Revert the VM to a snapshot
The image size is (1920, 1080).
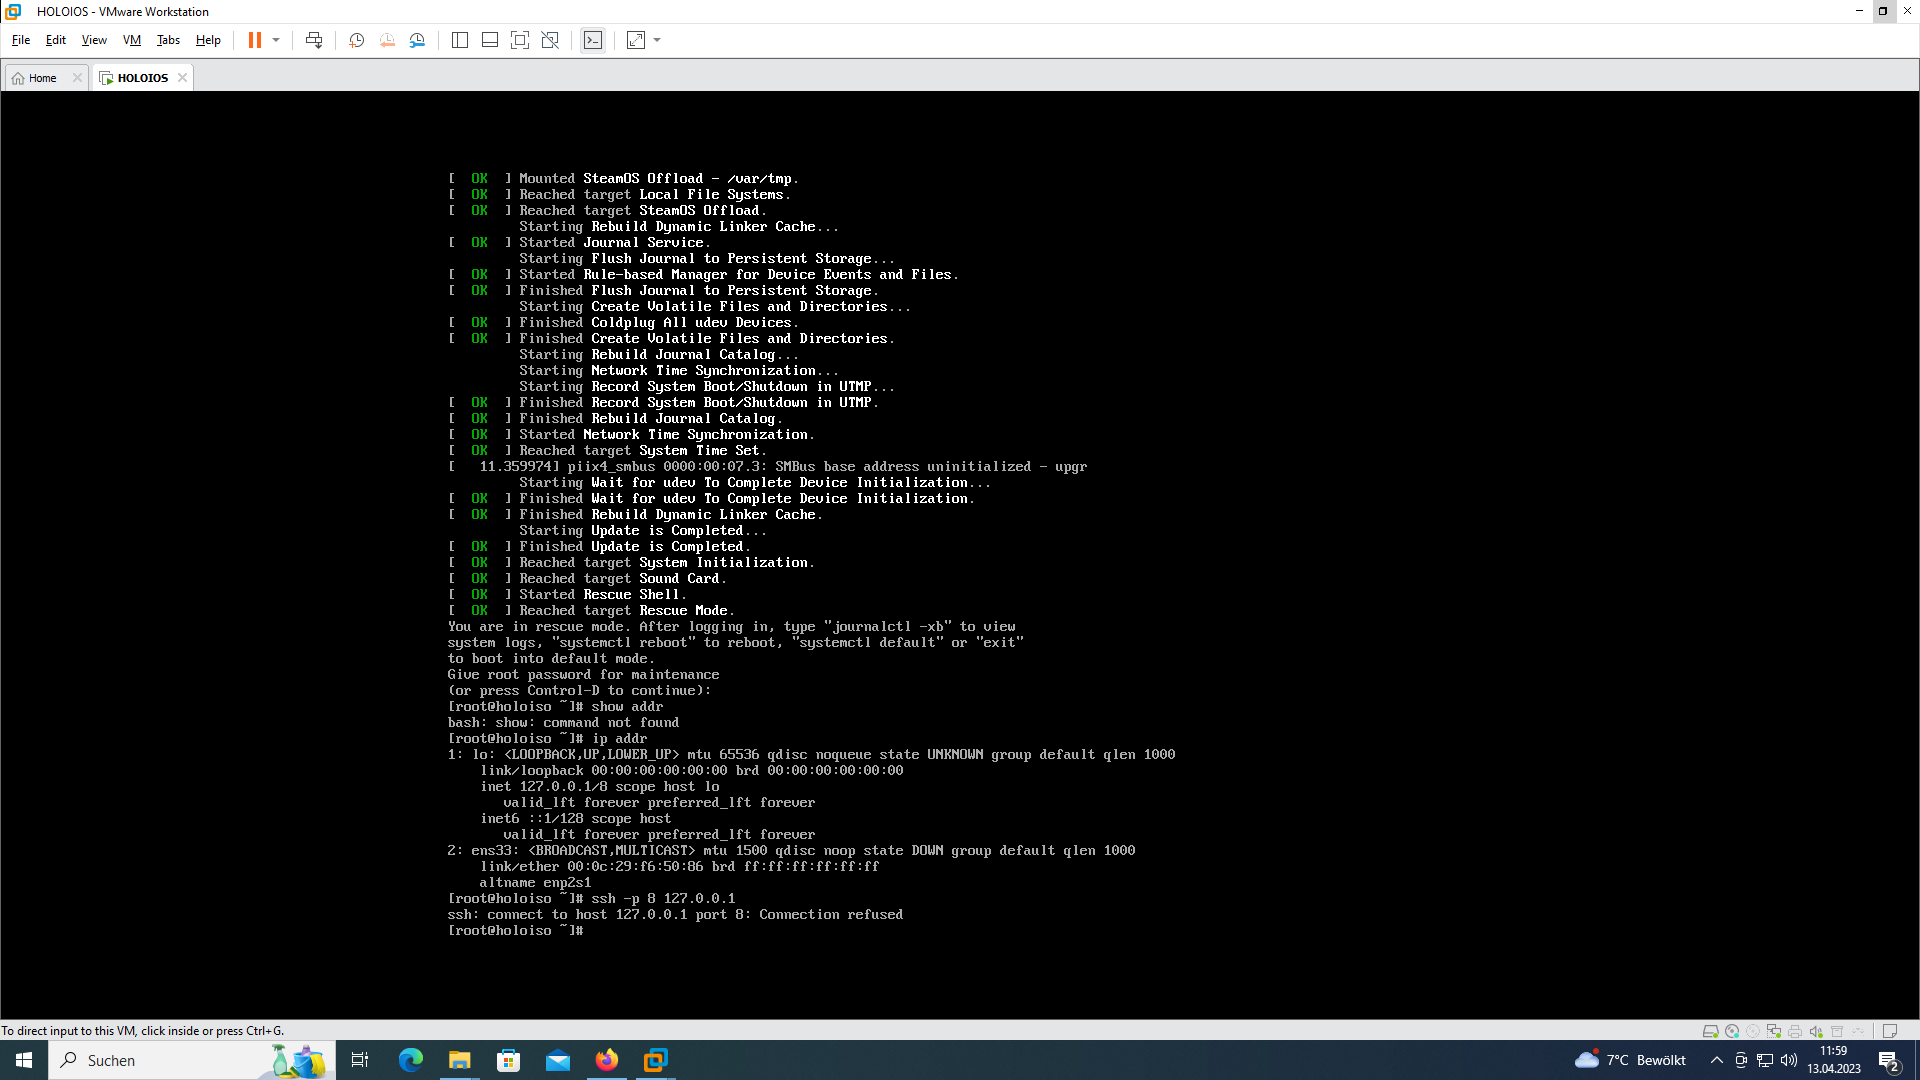[387, 40]
